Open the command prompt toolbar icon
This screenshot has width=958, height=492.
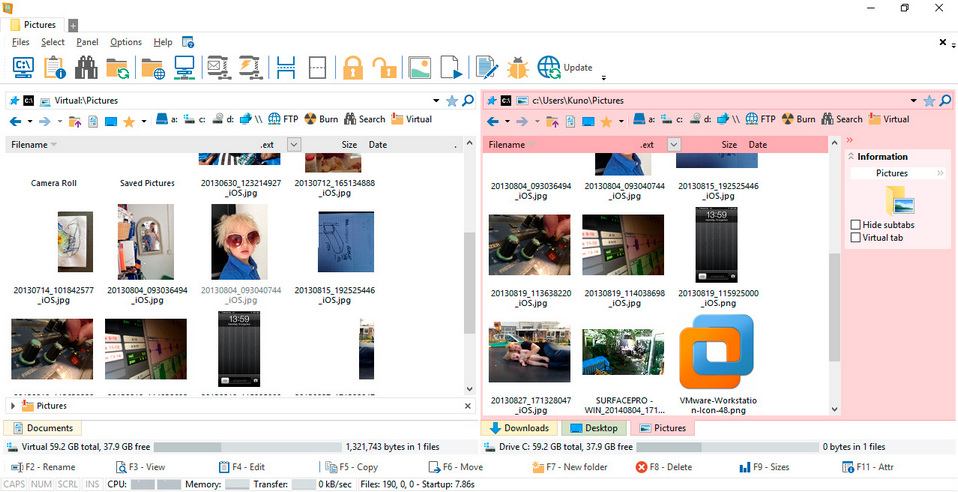(23, 67)
